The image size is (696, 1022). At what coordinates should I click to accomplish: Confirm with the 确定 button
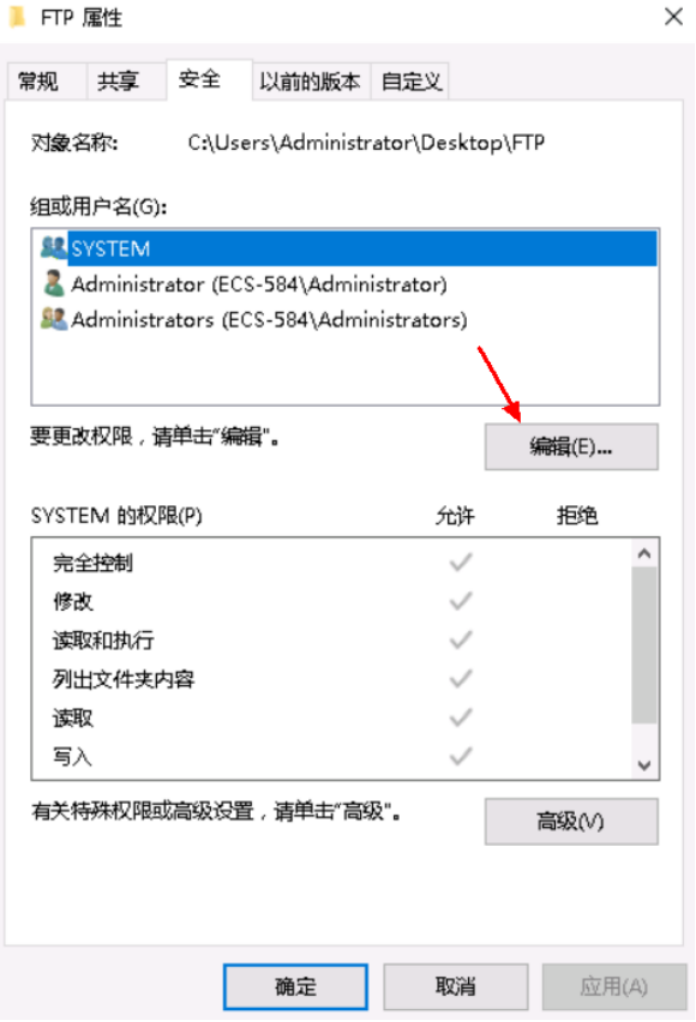(295, 987)
